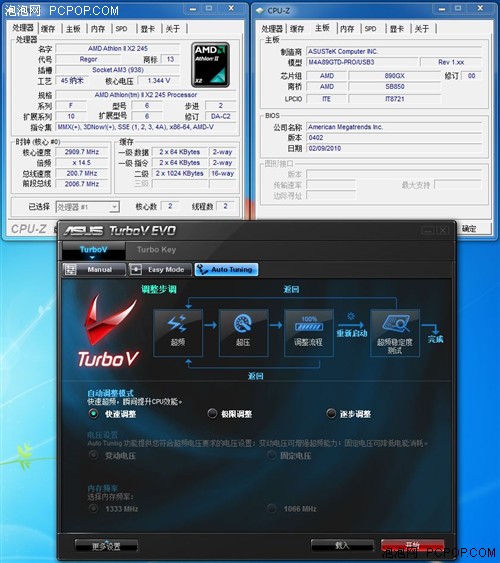This screenshot has height=563, width=500.
Task: Click the Auto Tuning wrench icon
Action: 203,270
